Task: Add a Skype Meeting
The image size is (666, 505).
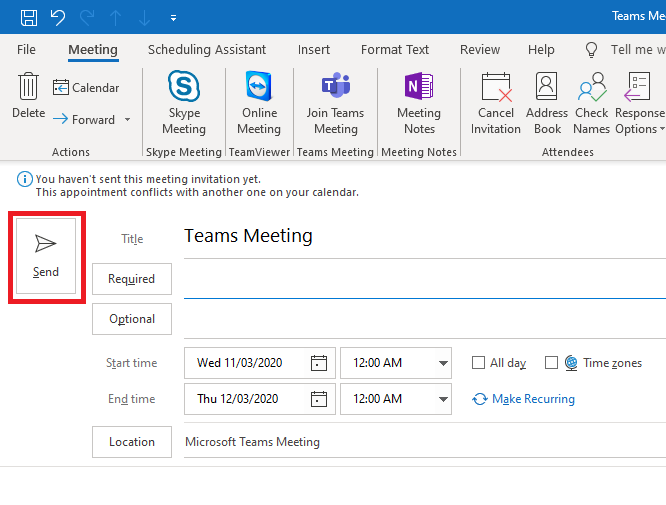Action: (x=184, y=103)
